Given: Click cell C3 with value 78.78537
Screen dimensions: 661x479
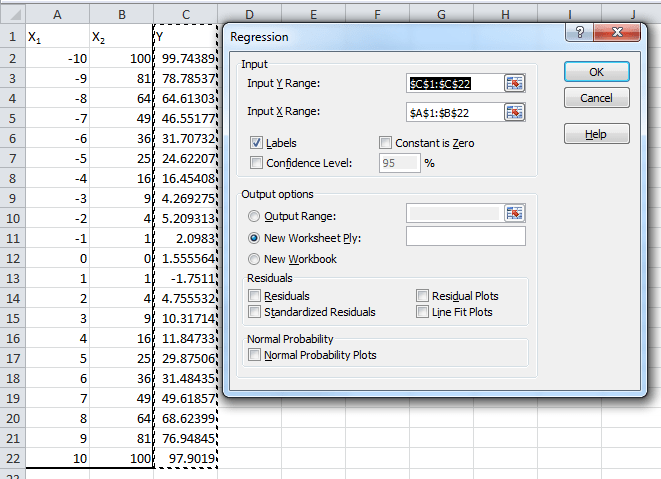Looking at the screenshot, I should click(x=185, y=78).
